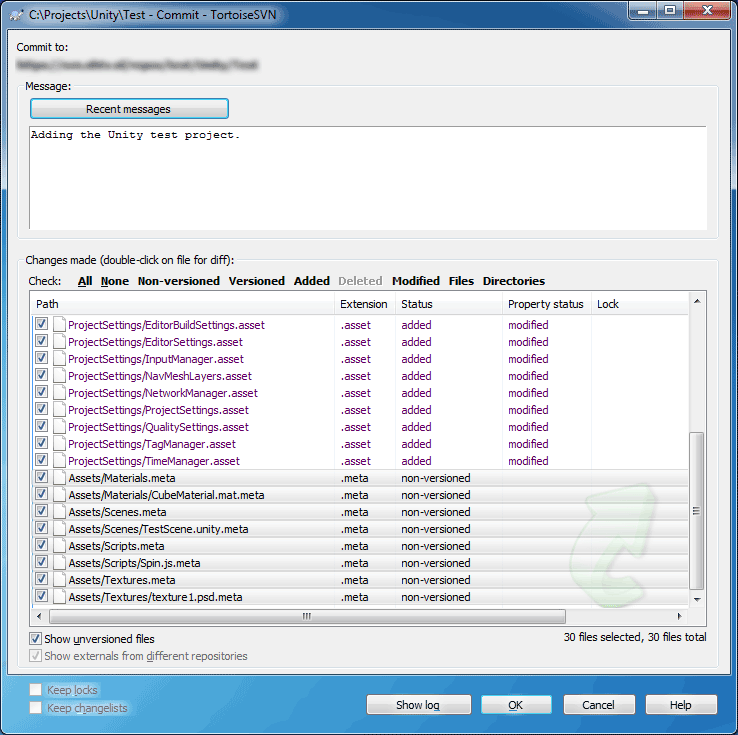
Task: Click file icon for ProjectSettings.asset
Action: pyautogui.click(x=59, y=409)
